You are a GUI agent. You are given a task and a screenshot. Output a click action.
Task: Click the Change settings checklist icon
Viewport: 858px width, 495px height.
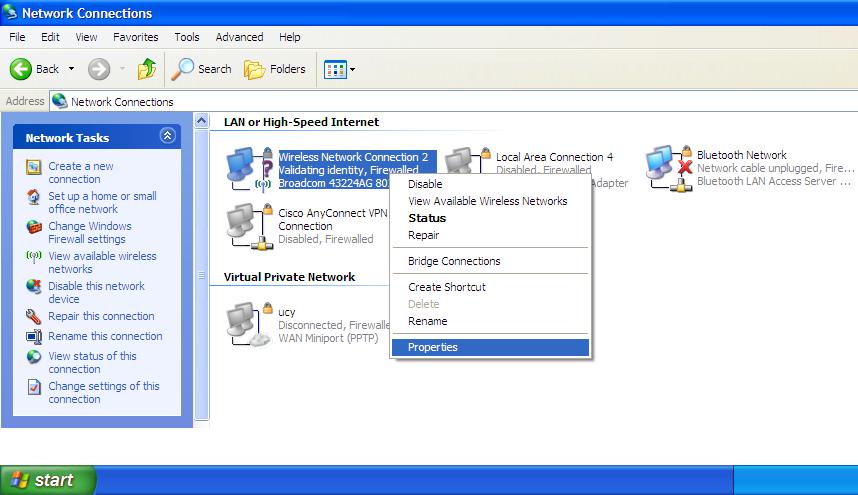pyautogui.click(x=34, y=387)
